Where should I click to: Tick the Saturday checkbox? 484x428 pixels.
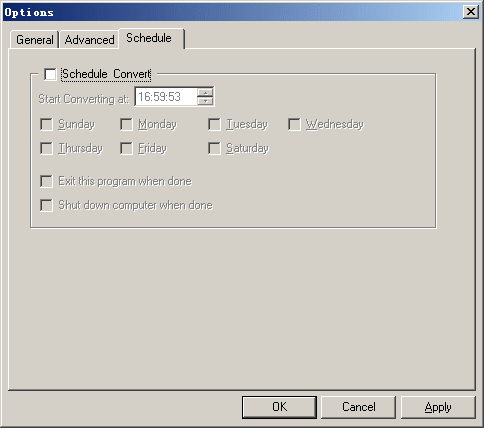pyautogui.click(x=214, y=148)
